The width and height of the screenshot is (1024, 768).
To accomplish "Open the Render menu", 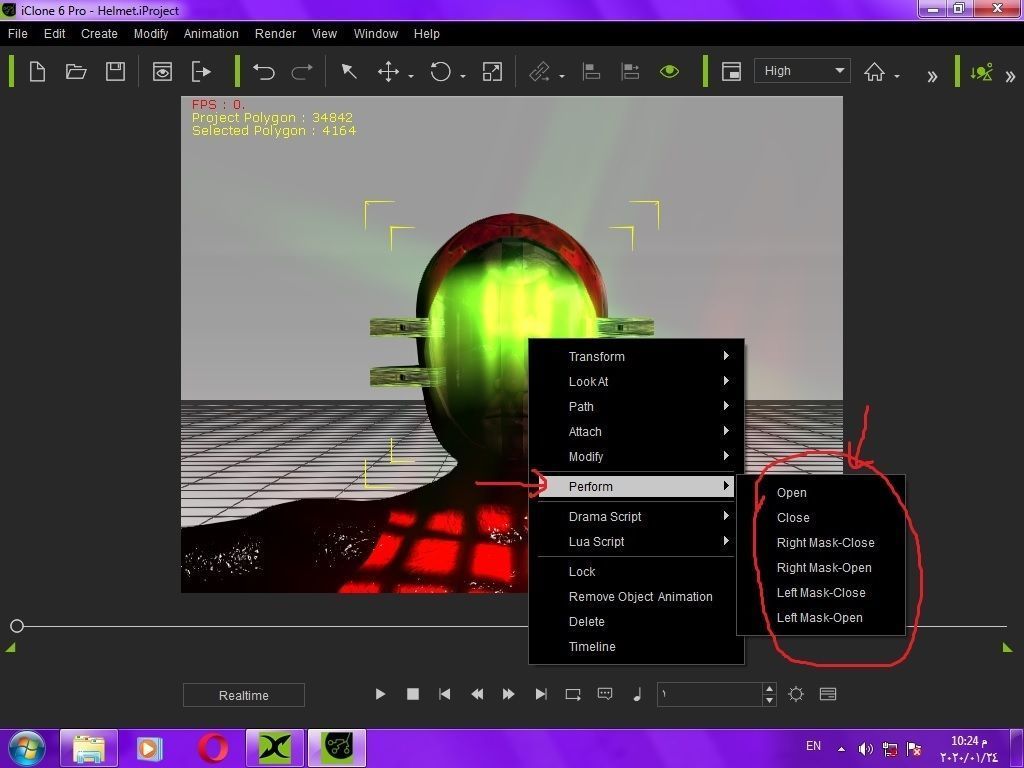I will [x=275, y=33].
